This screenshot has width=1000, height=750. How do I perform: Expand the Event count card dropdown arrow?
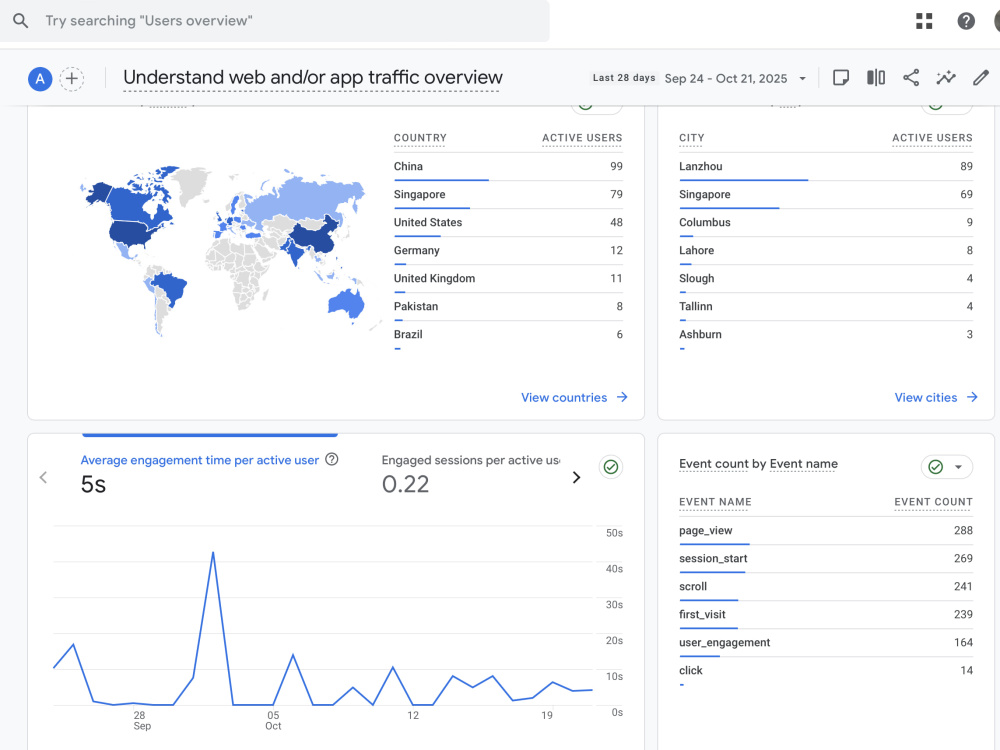958,467
